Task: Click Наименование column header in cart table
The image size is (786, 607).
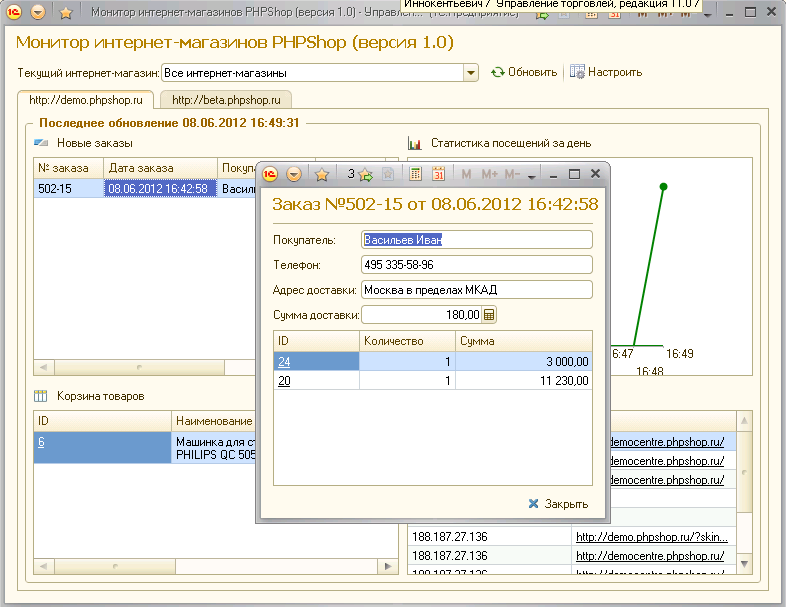Action: (x=214, y=421)
